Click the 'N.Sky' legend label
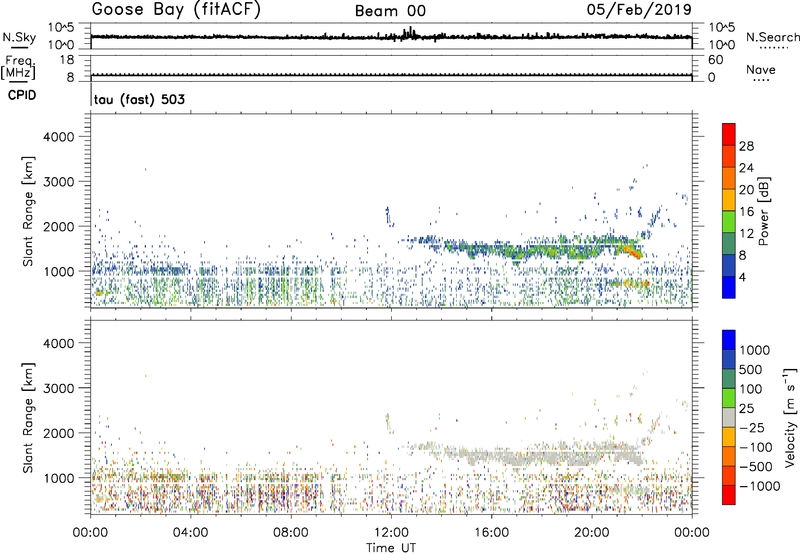 tap(19, 37)
